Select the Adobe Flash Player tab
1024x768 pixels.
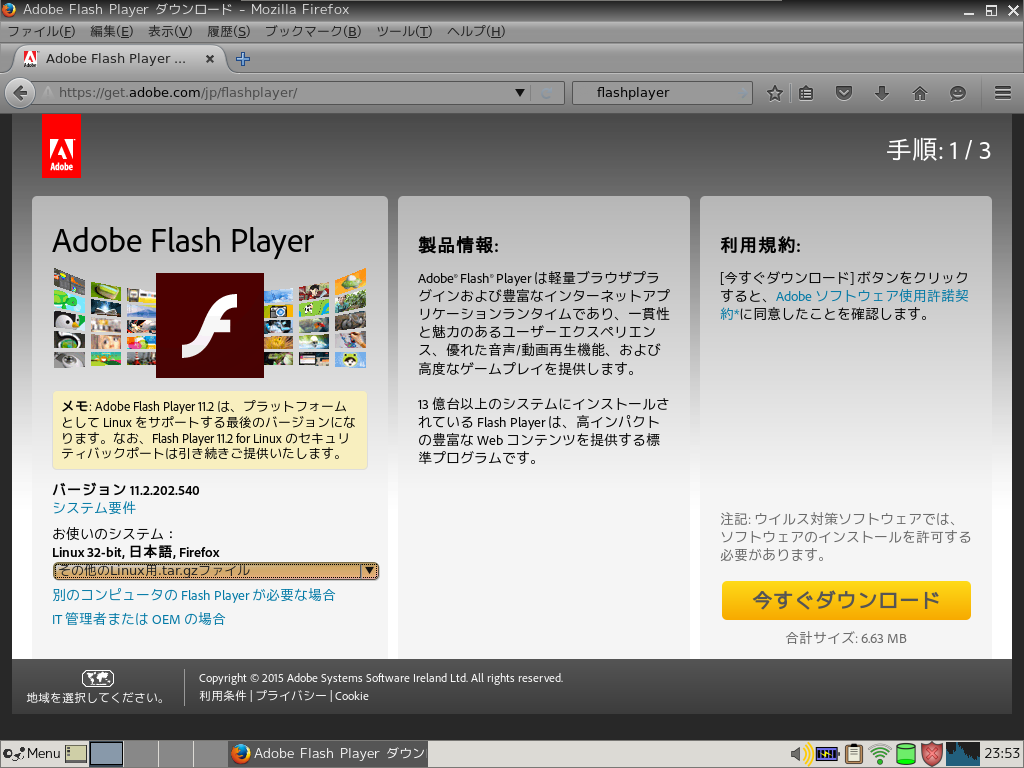116,59
